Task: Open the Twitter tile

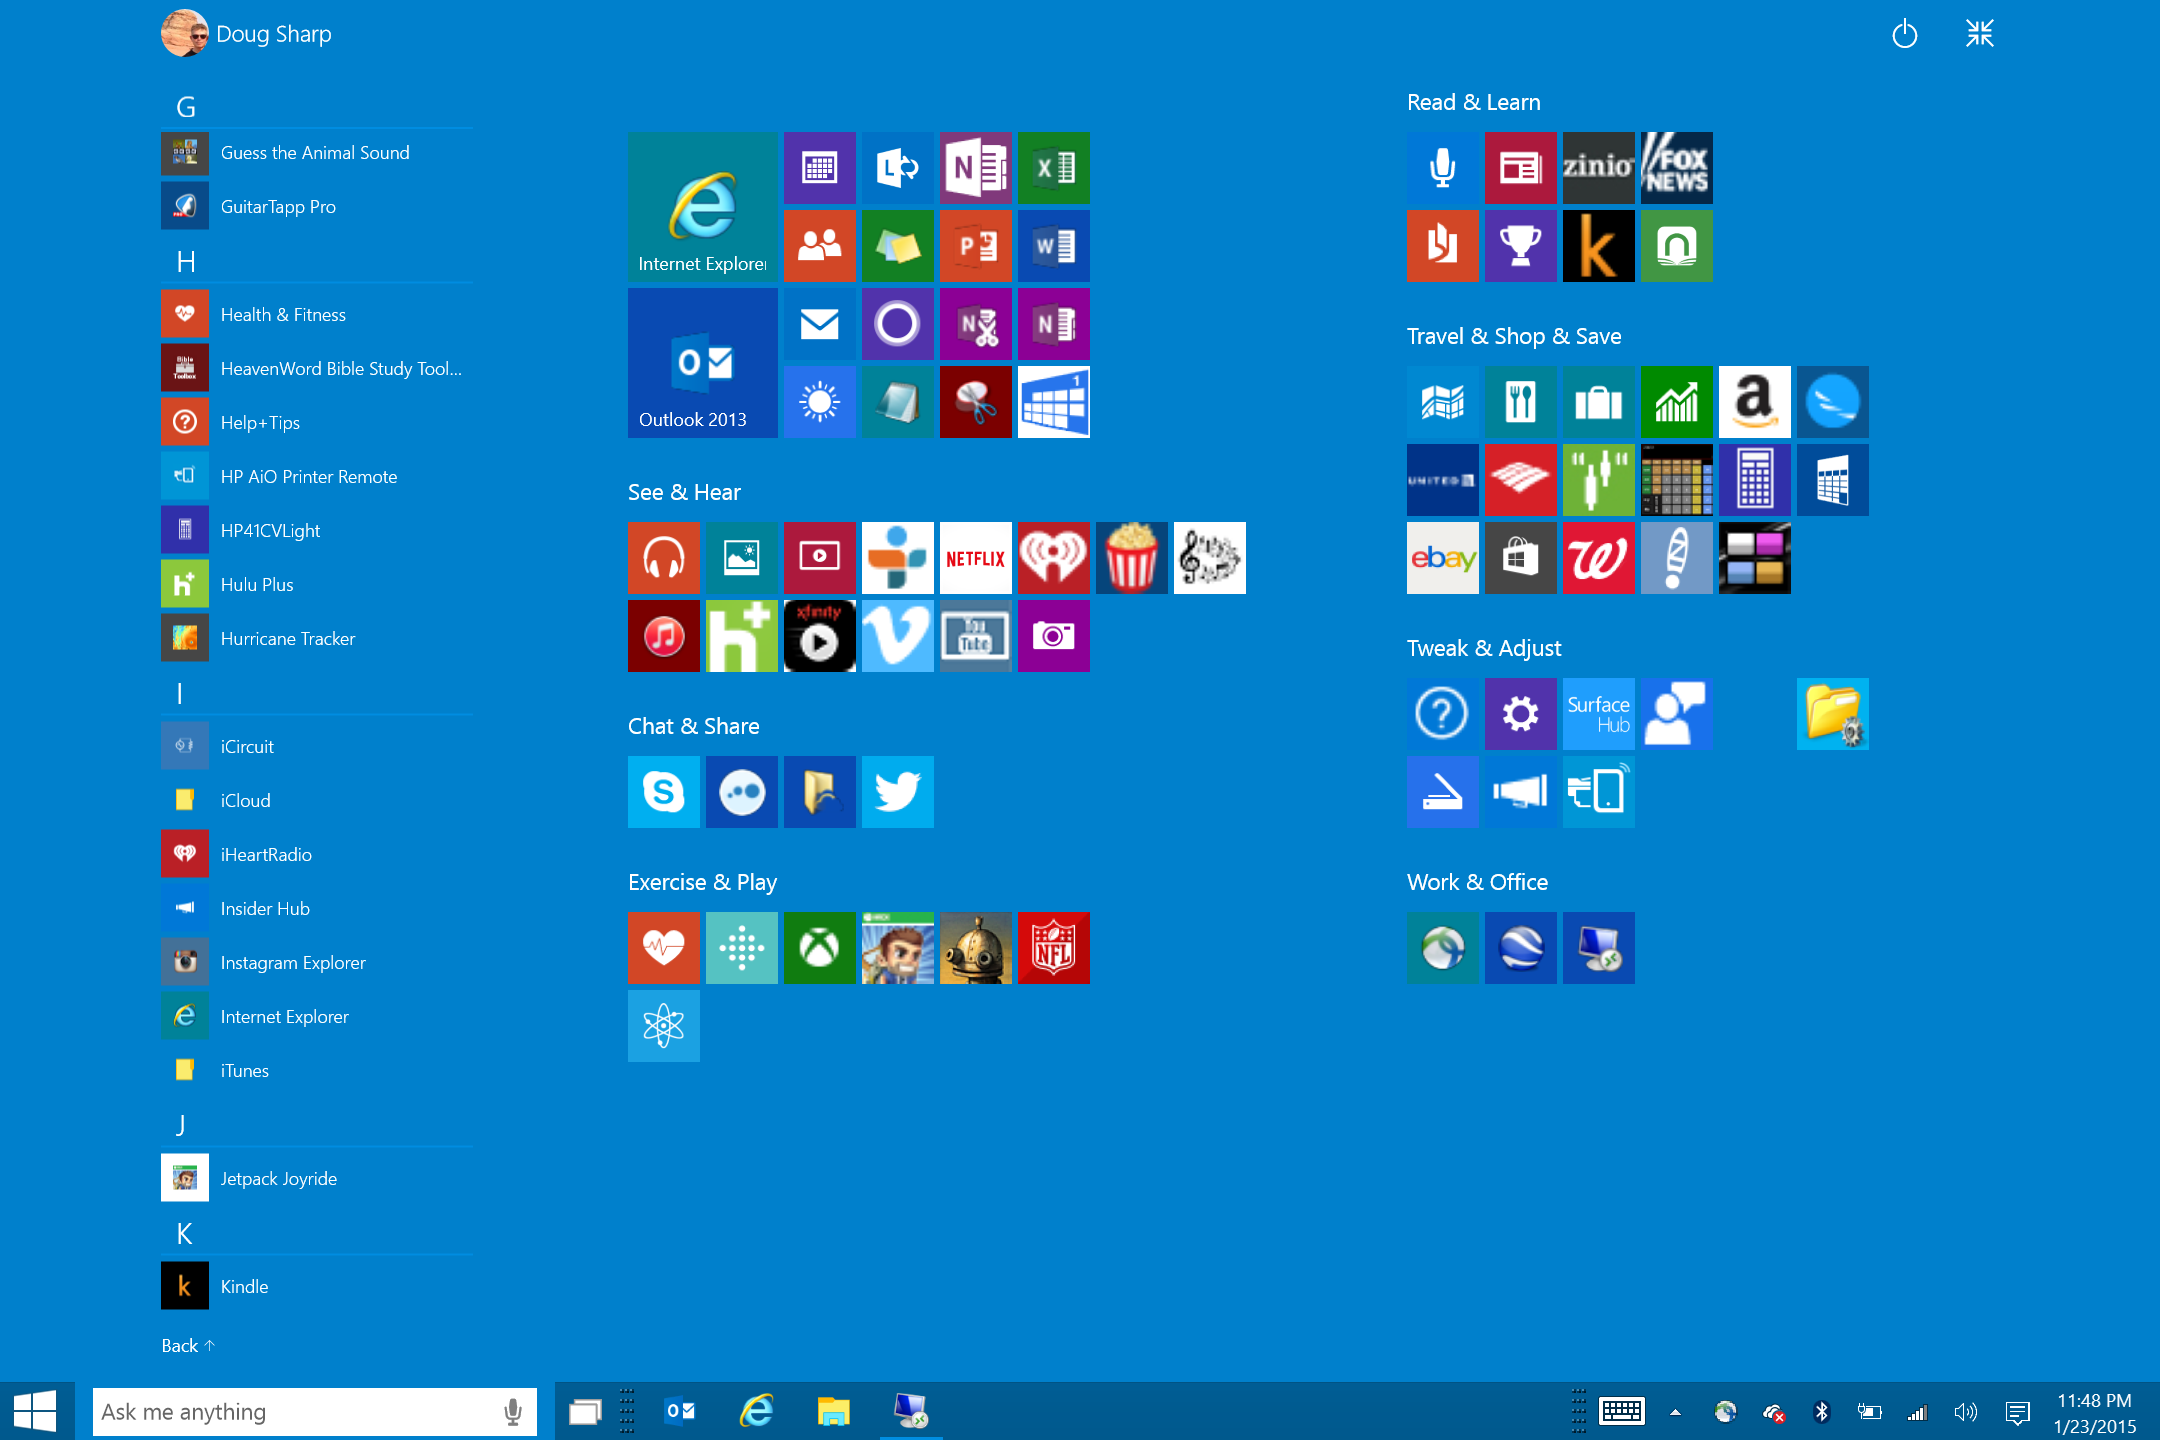Action: 898,792
